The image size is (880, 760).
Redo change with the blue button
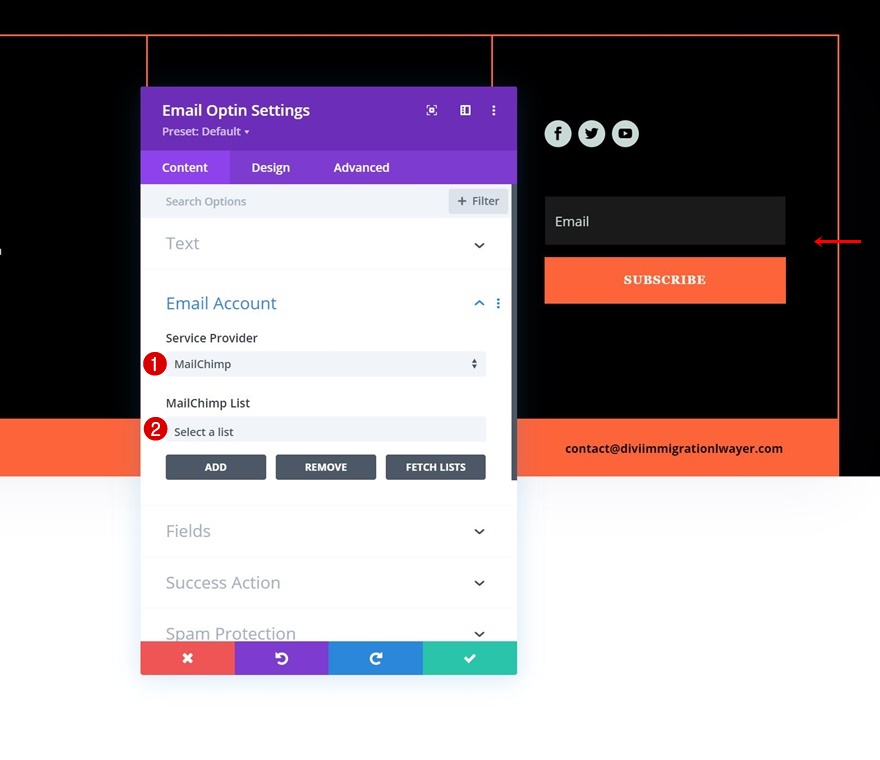point(375,658)
